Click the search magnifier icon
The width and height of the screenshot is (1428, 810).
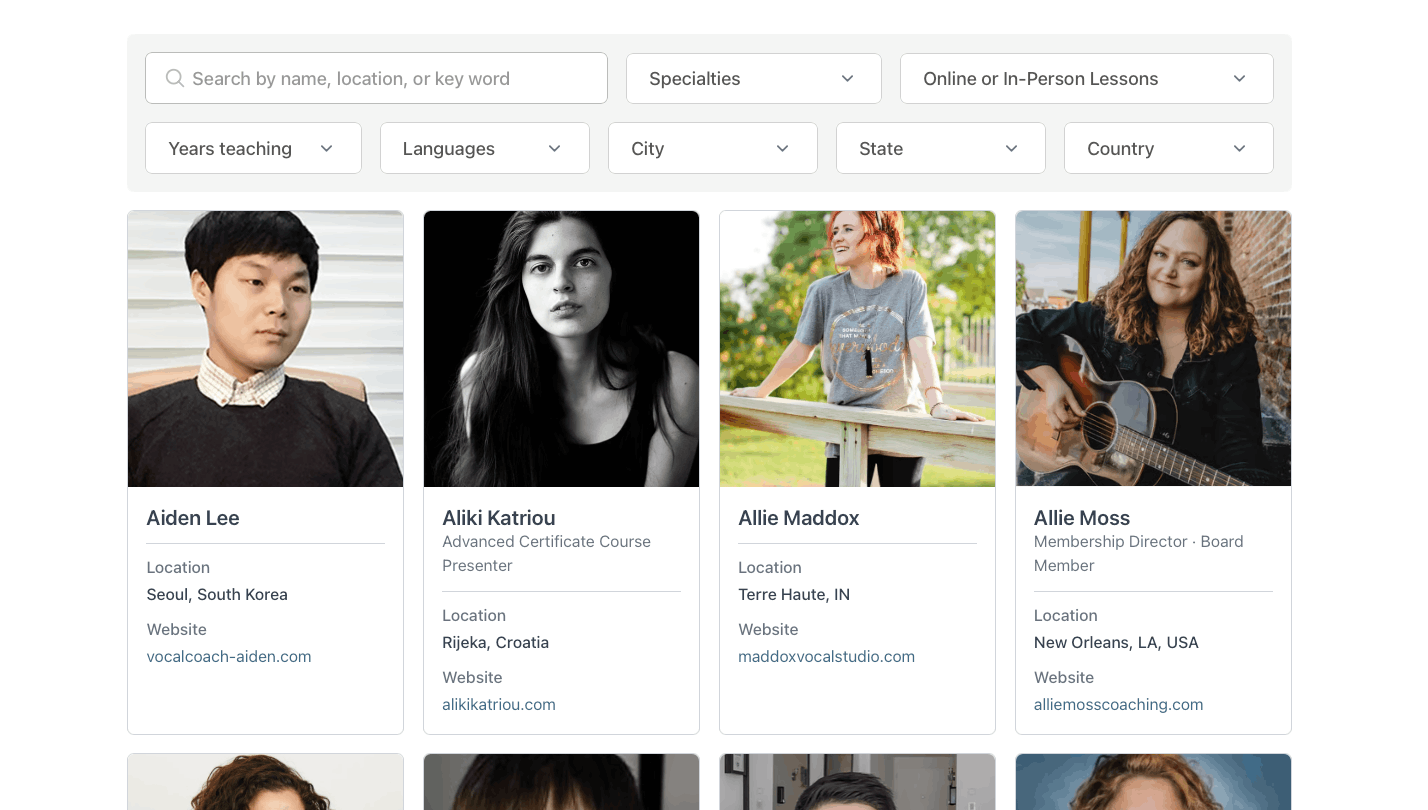pos(174,78)
